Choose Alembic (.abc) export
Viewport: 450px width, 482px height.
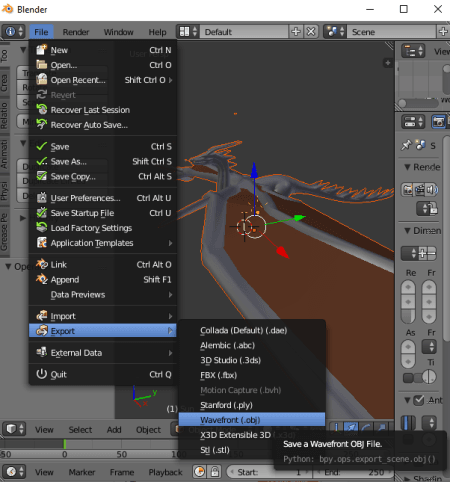[x=252, y=345]
